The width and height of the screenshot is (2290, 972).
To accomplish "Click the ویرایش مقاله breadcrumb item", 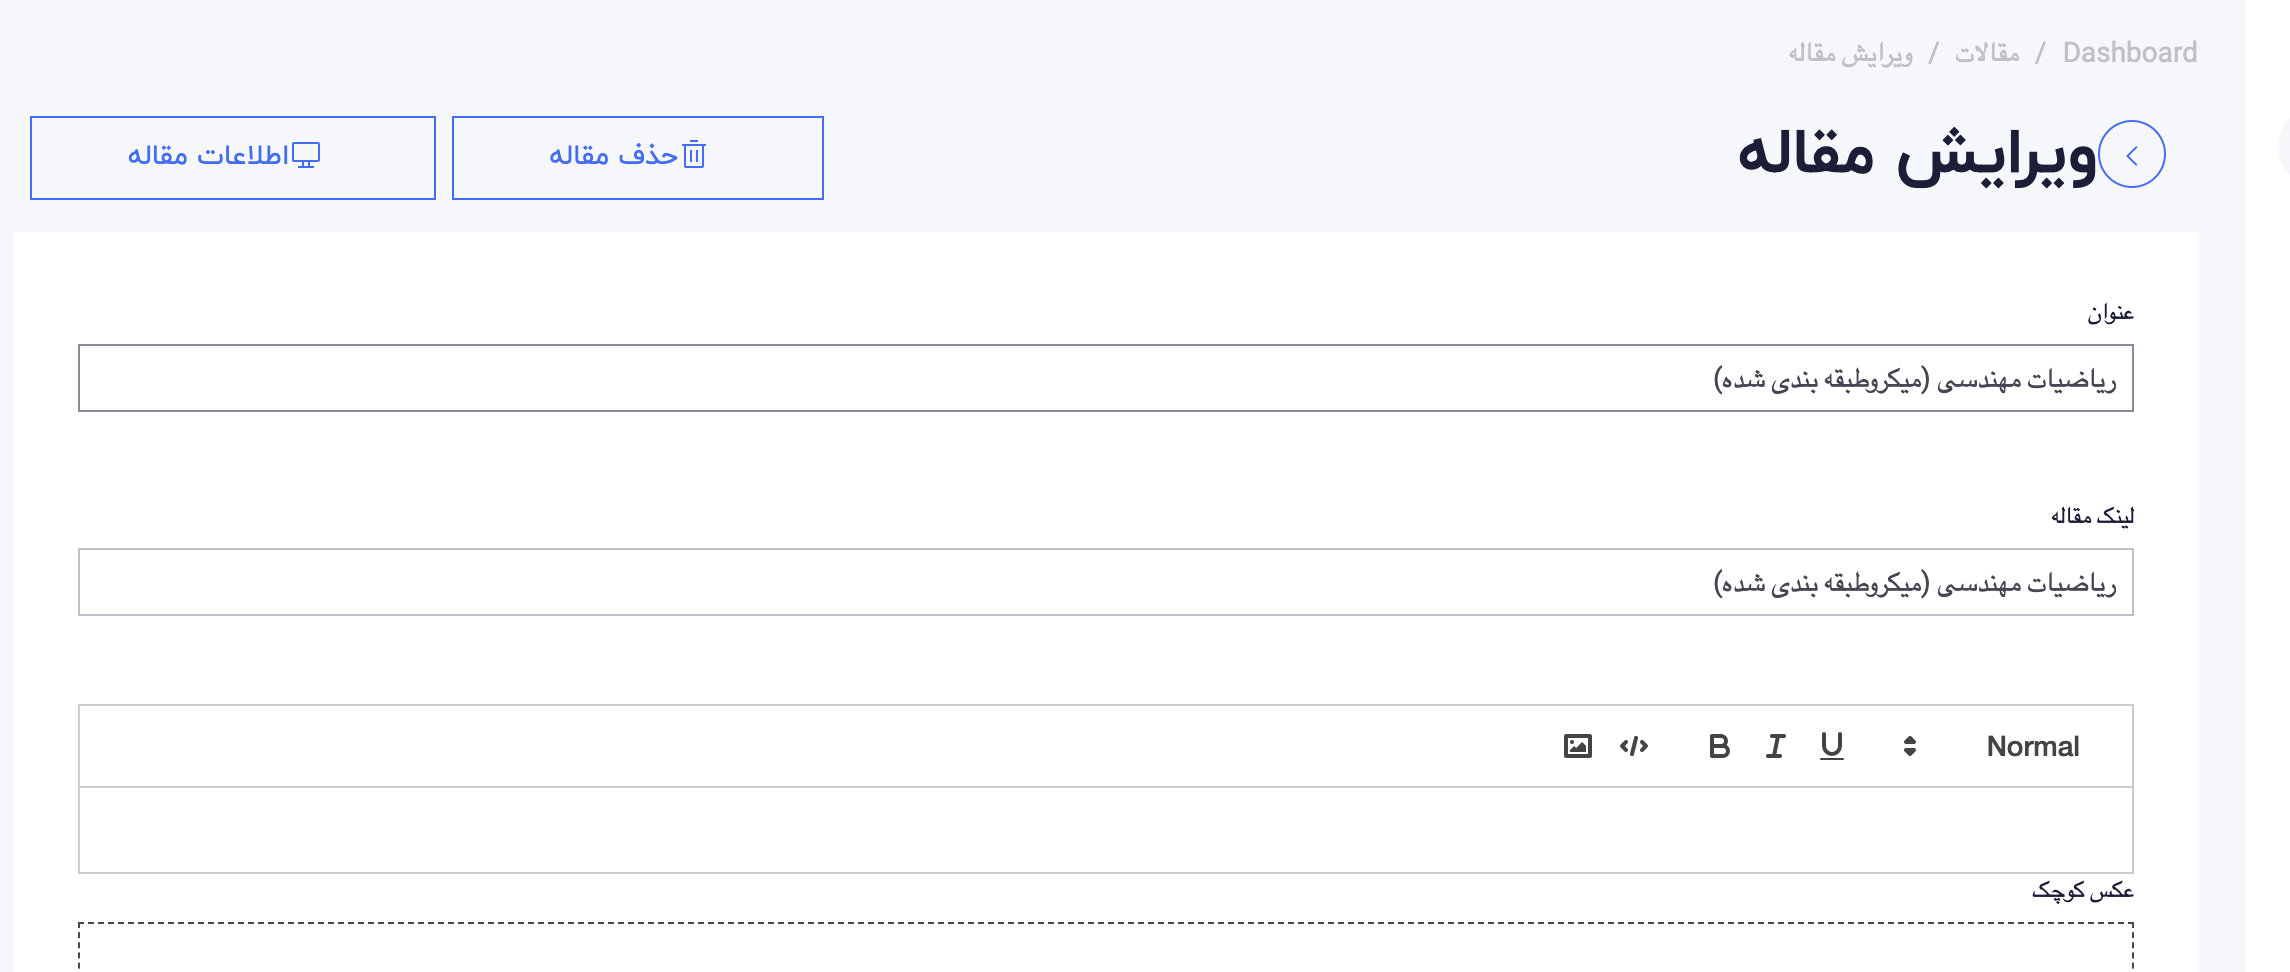I will pyautogui.click(x=1851, y=53).
